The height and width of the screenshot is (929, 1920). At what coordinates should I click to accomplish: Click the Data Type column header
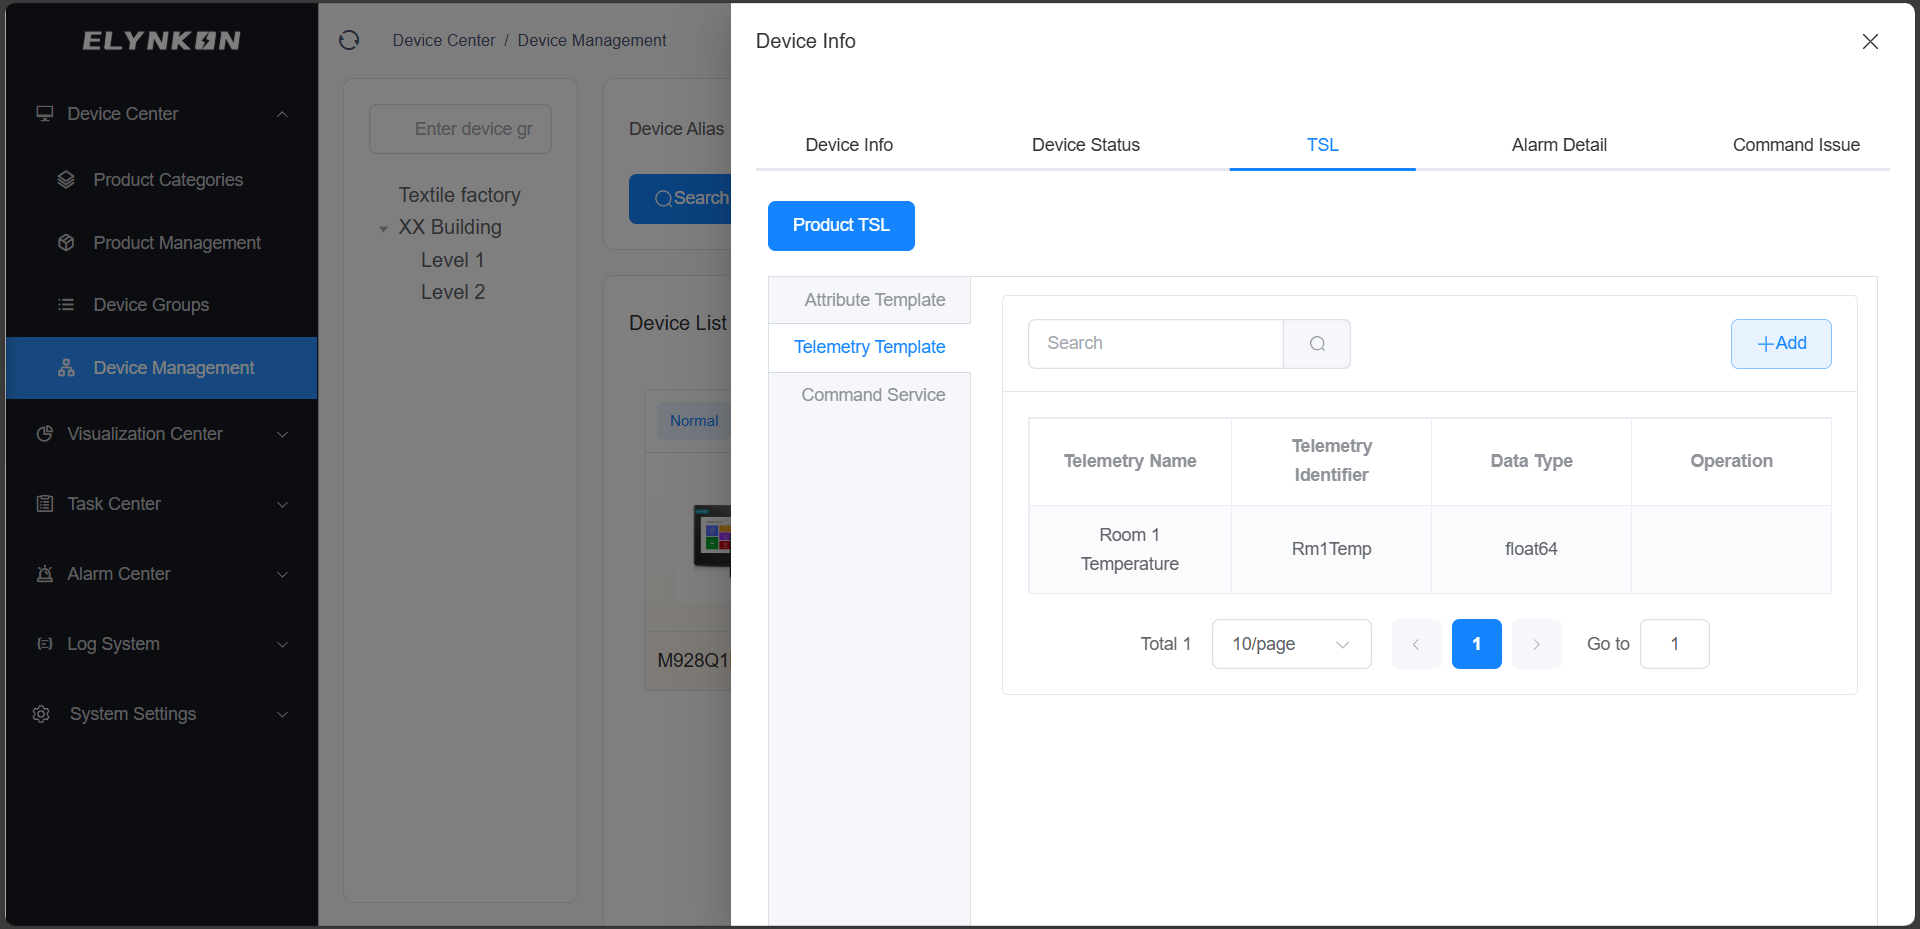click(x=1531, y=461)
